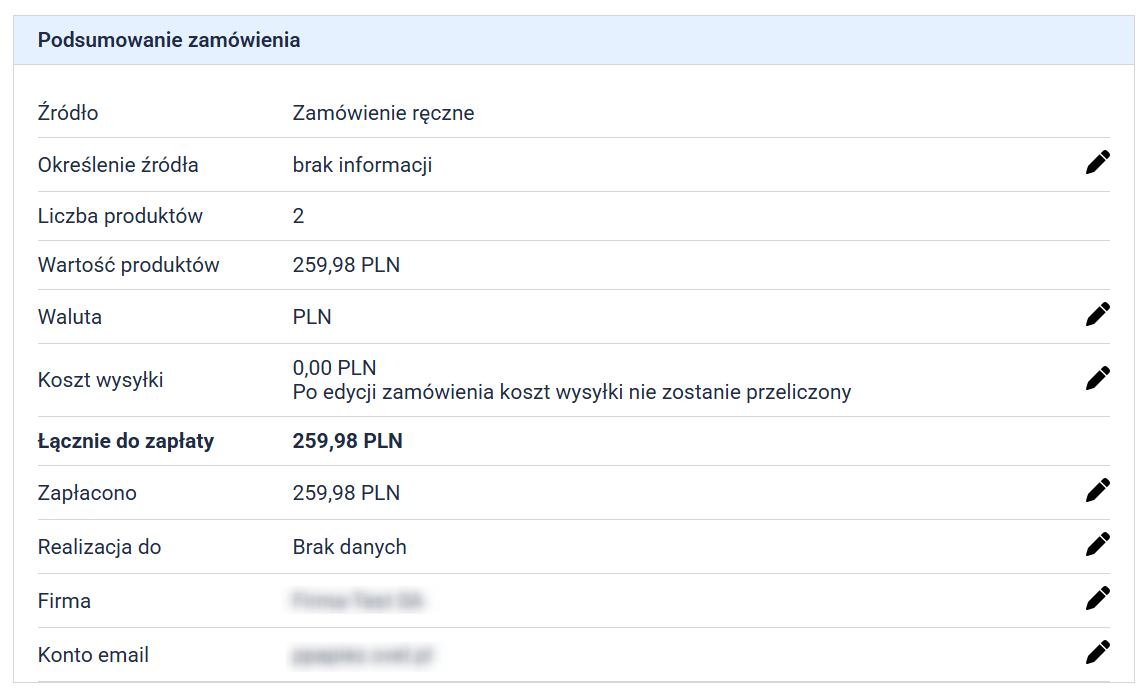The height and width of the screenshot is (696, 1148).
Task: Click the blurred Firma name value
Action: click(x=357, y=601)
